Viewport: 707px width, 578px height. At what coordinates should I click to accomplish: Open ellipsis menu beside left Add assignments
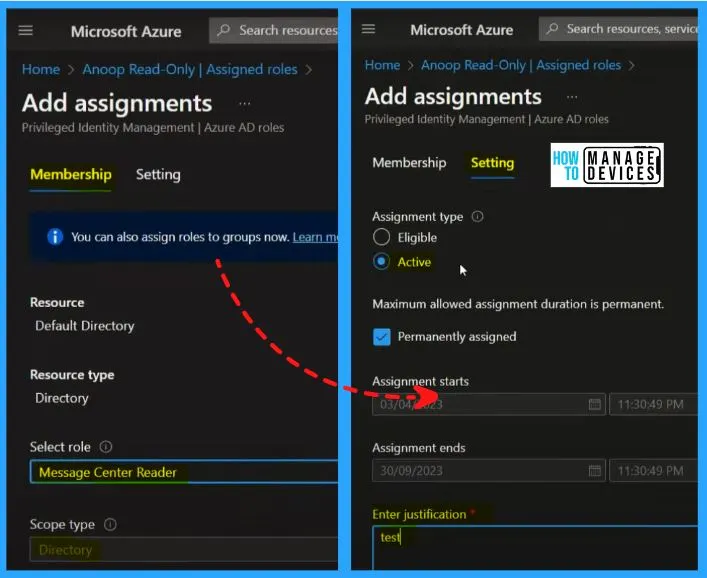(244, 104)
